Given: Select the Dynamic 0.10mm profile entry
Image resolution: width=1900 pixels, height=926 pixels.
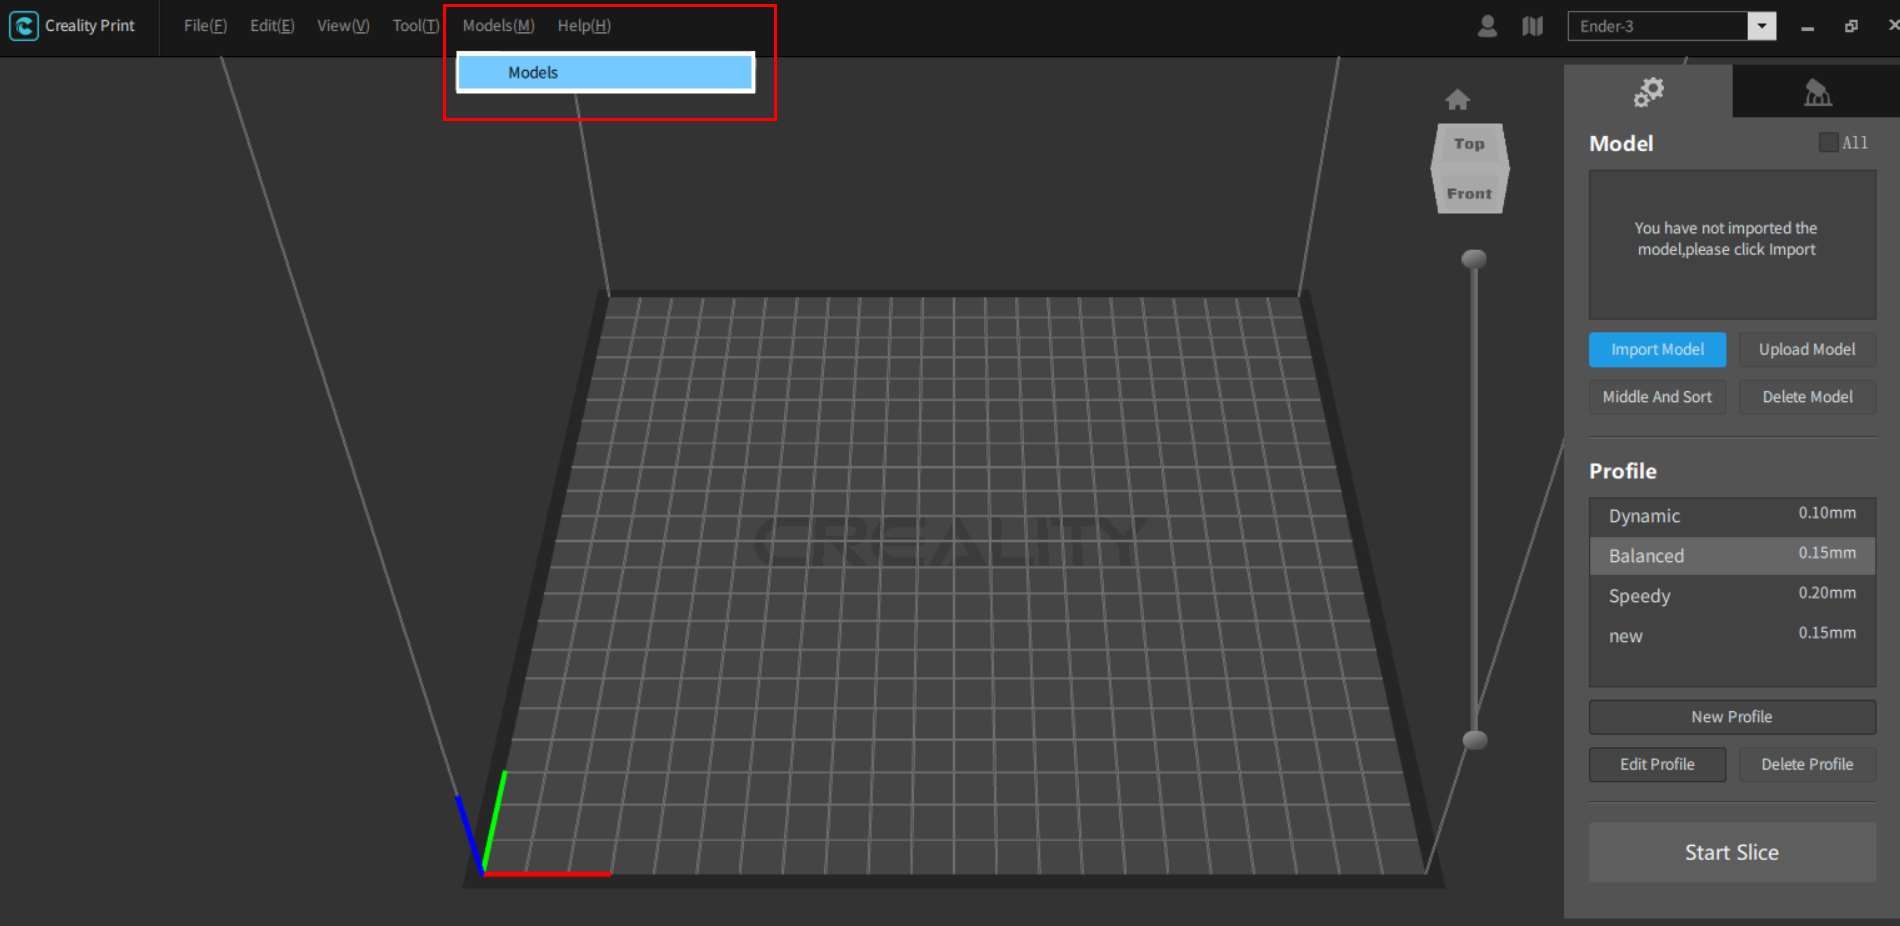Looking at the screenshot, I should tap(1732, 515).
